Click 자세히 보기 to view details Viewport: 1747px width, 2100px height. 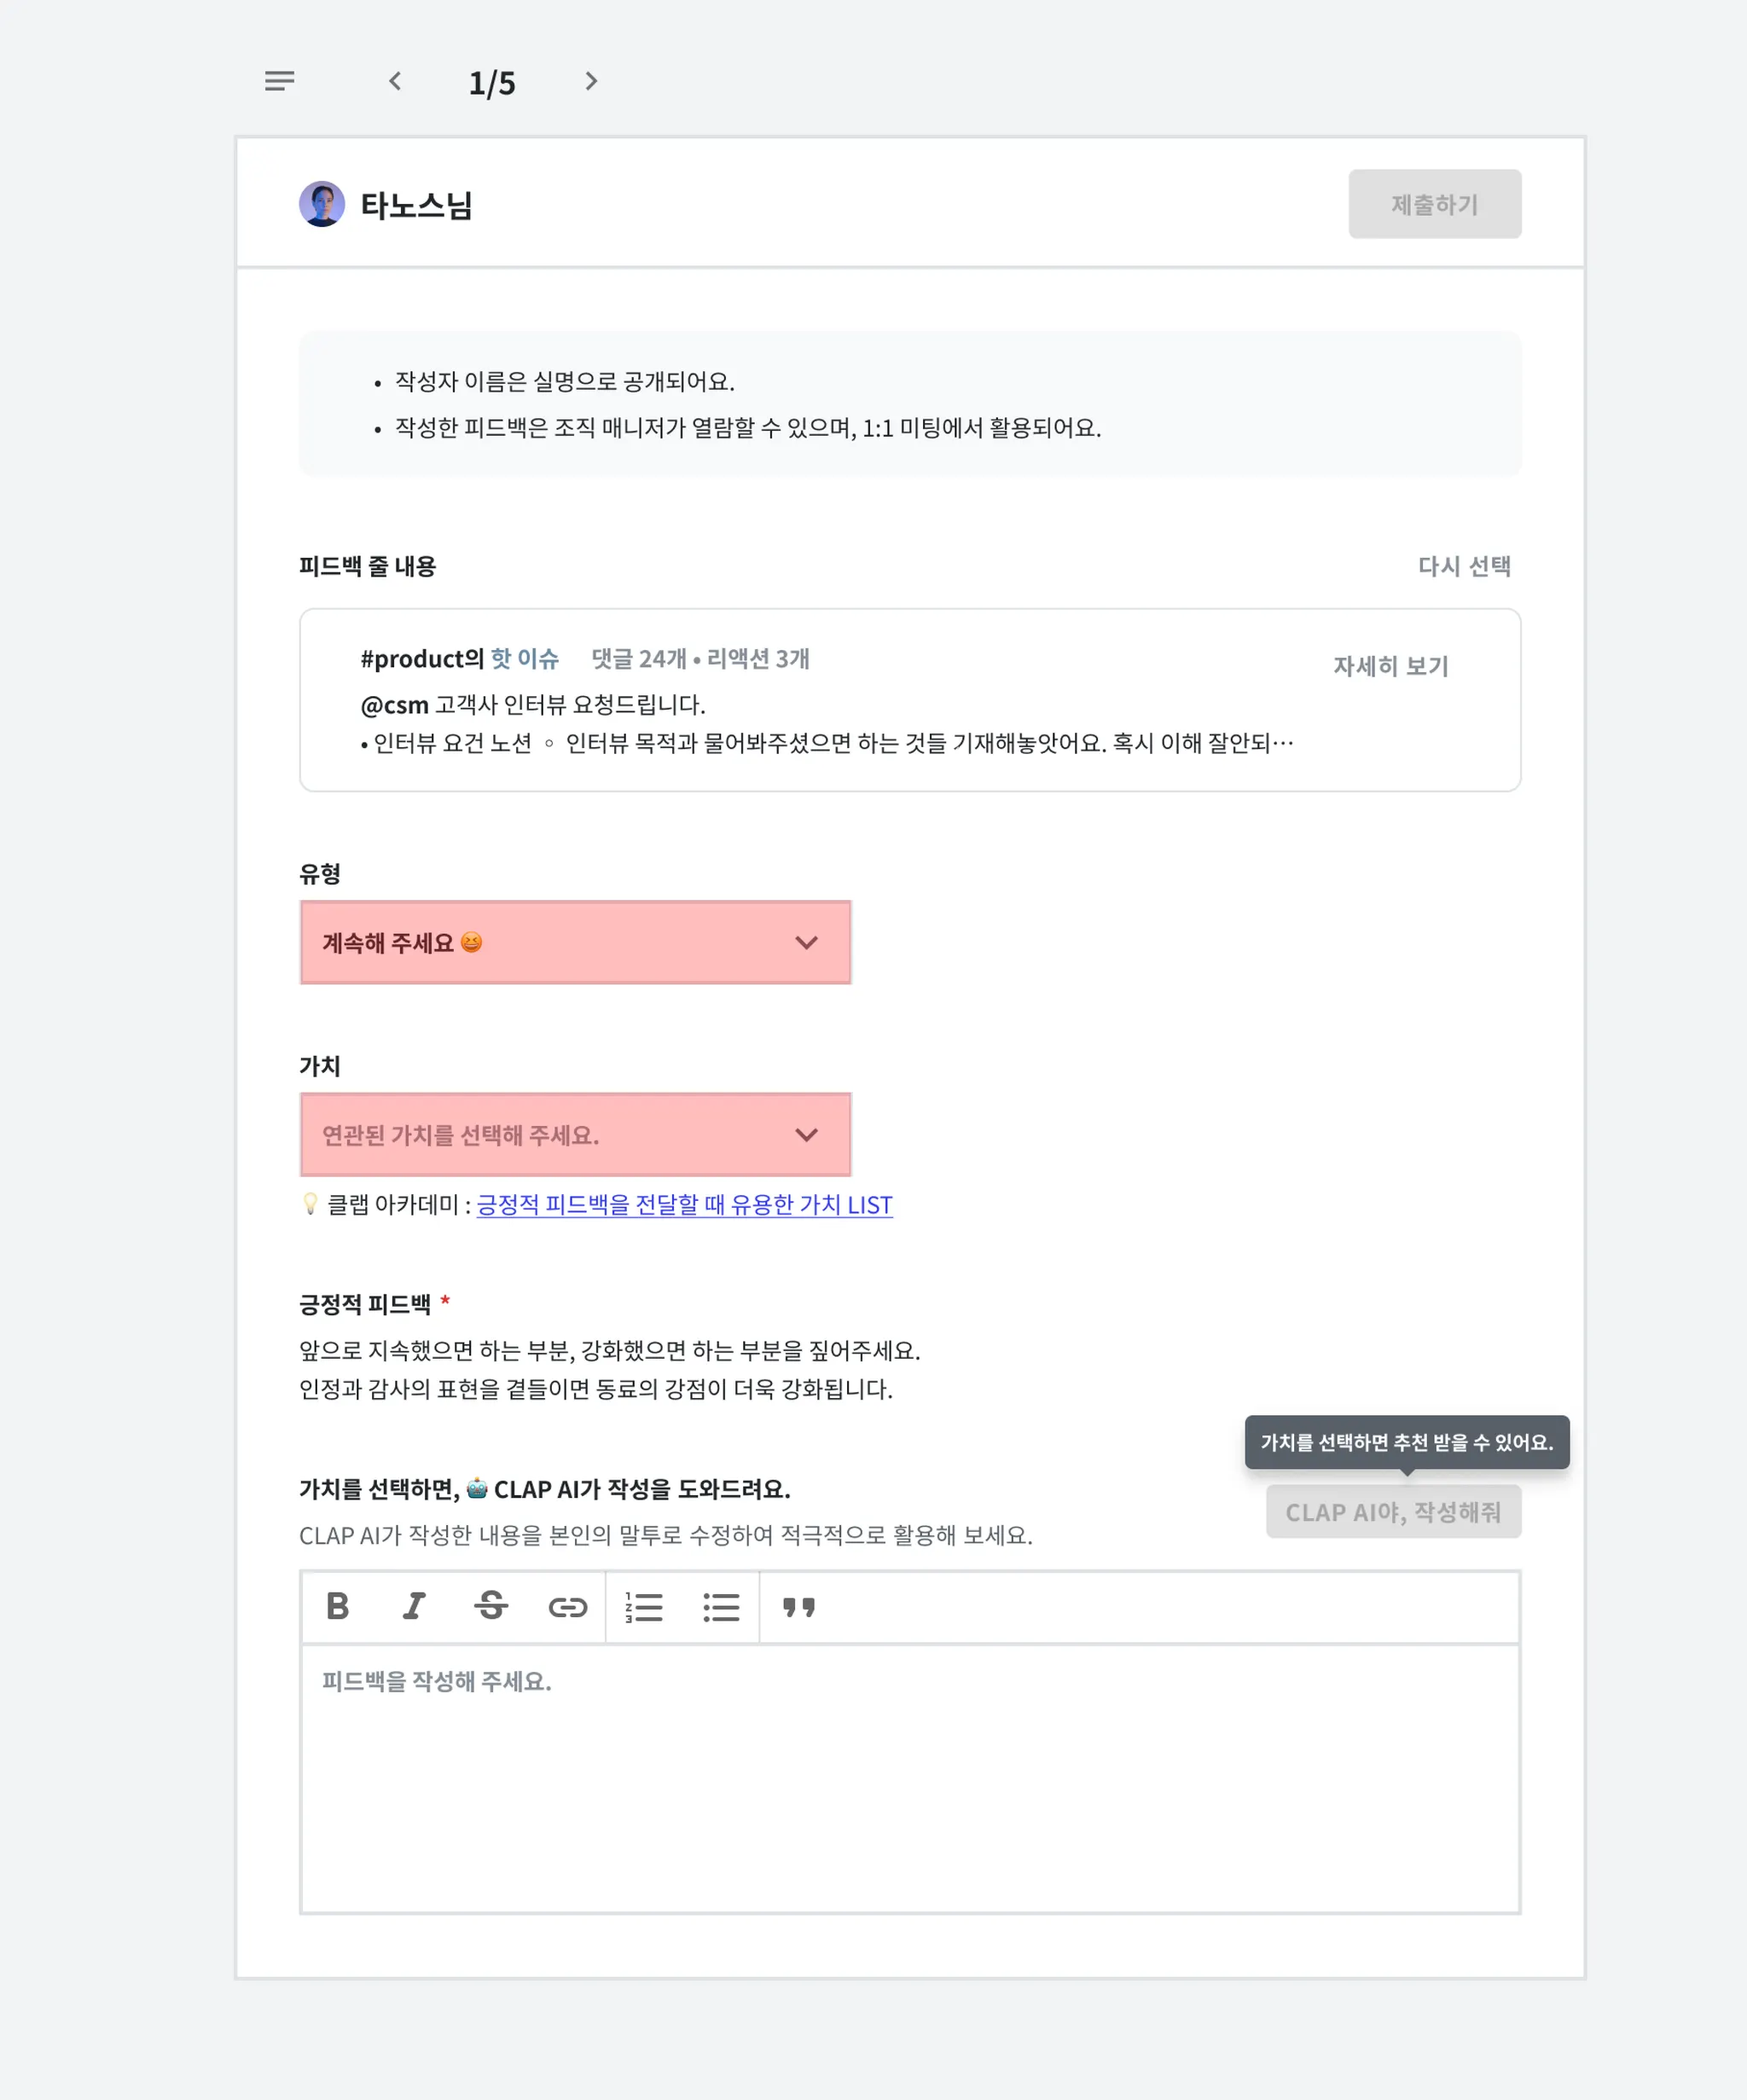(x=1390, y=666)
